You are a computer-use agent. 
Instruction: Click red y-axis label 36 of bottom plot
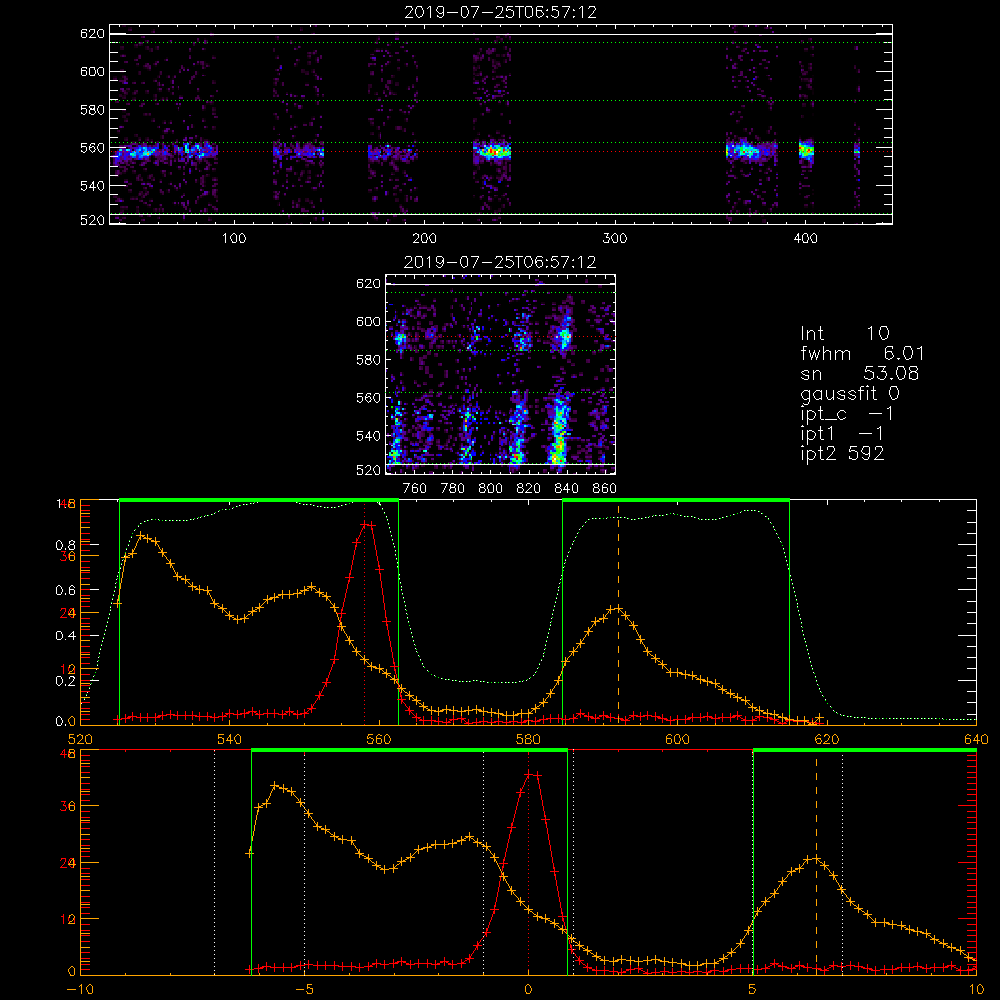(68, 806)
